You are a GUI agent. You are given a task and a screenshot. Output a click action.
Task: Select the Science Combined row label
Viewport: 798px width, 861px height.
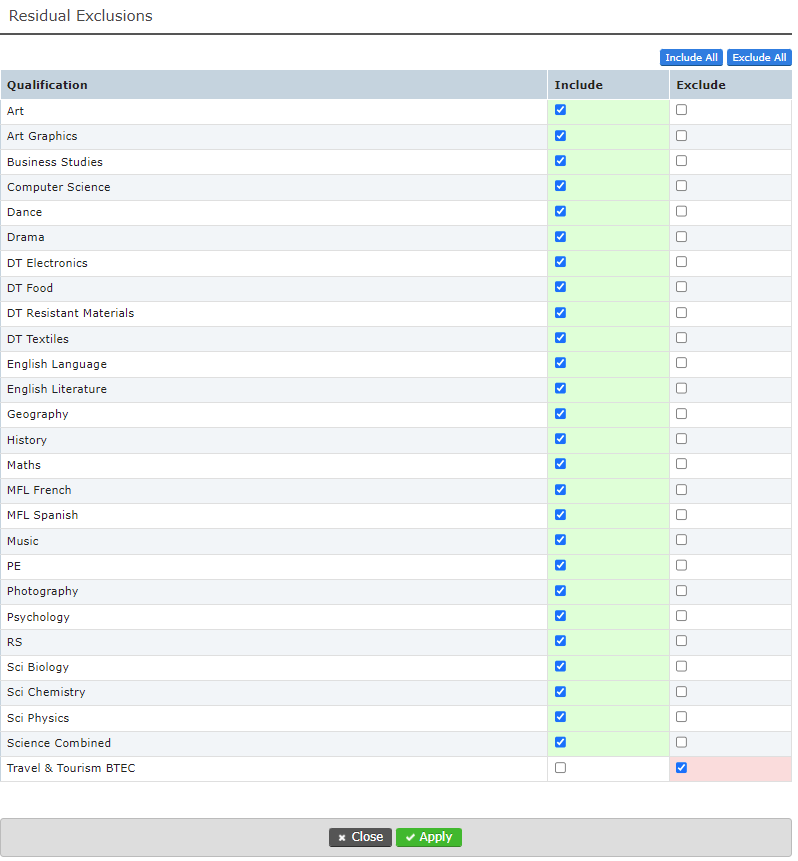(59, 743)
